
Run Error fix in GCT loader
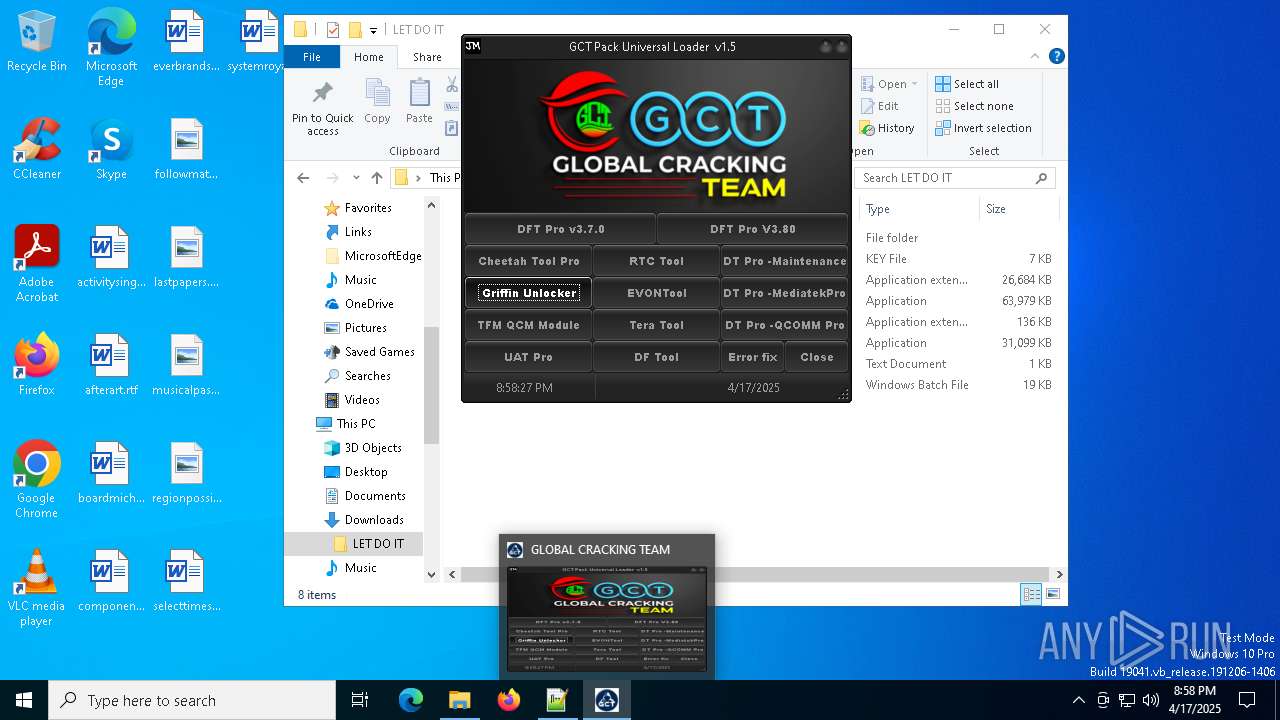click(x=752, y=357)
